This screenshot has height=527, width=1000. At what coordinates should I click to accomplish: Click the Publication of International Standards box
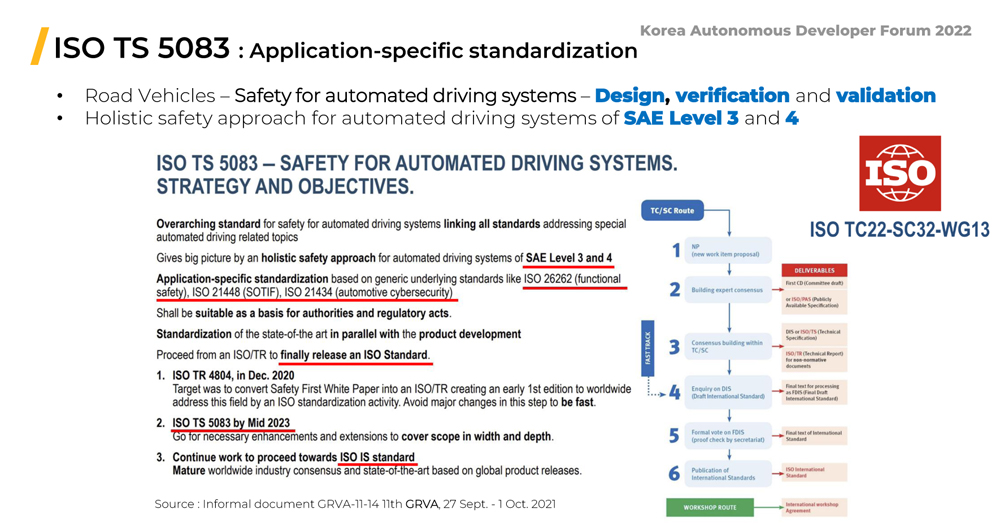(729, 474)
